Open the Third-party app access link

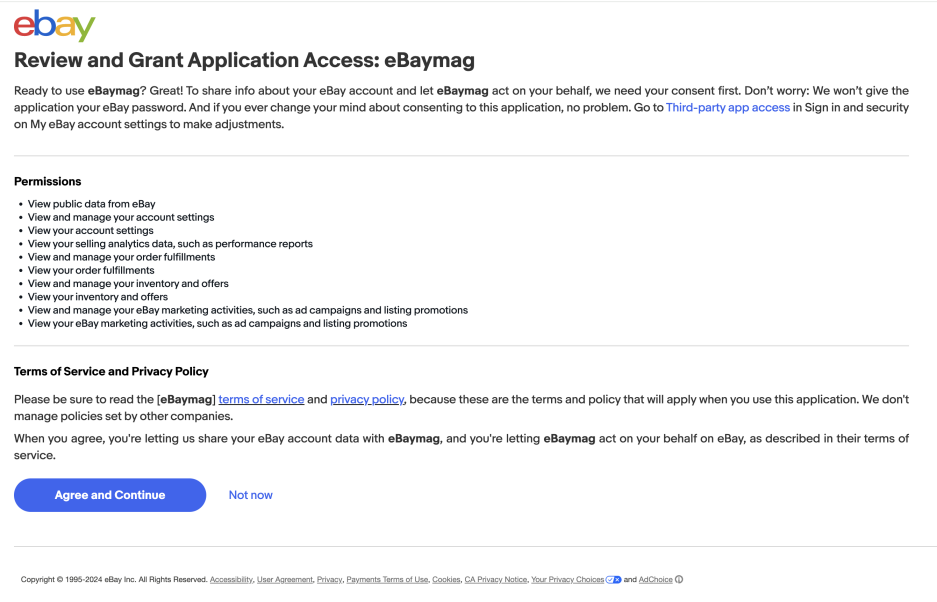point(727,107)
